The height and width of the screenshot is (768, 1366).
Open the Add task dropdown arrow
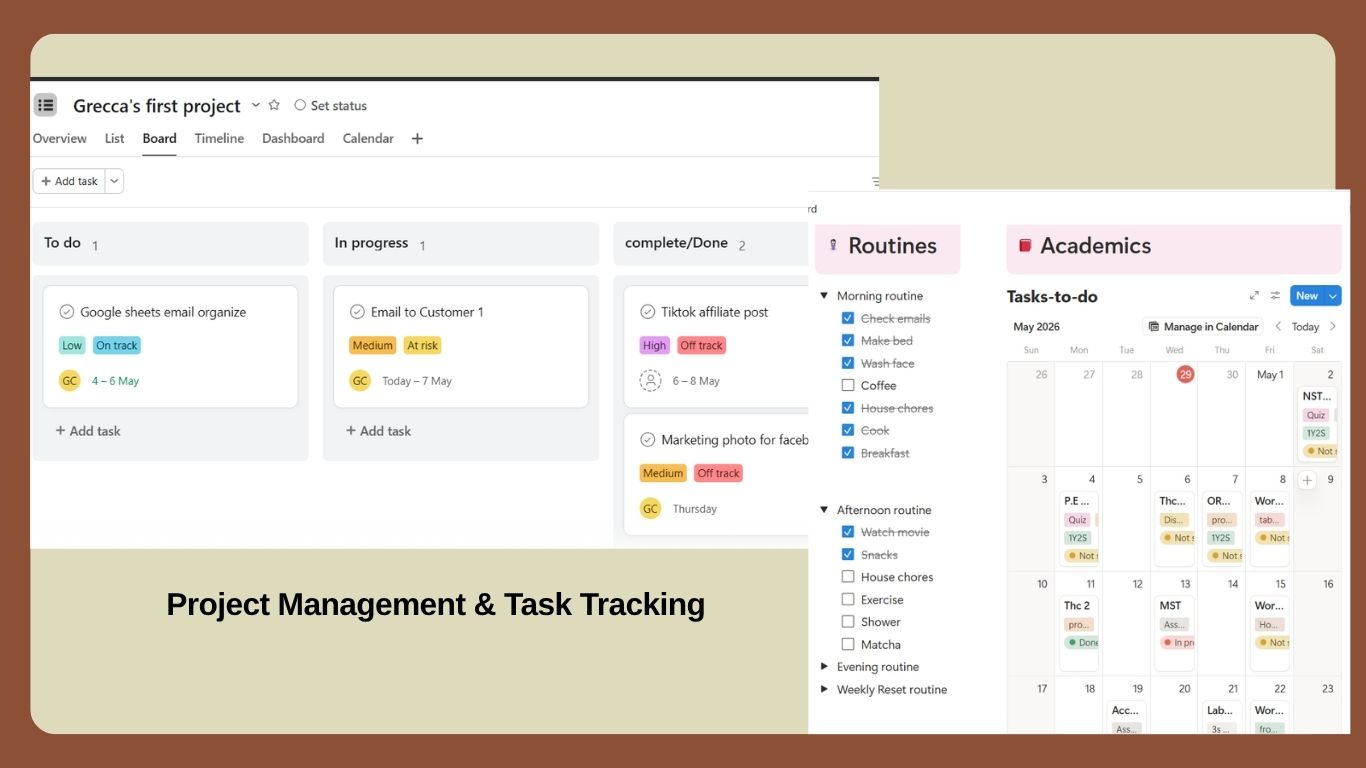tap(114, 181)
